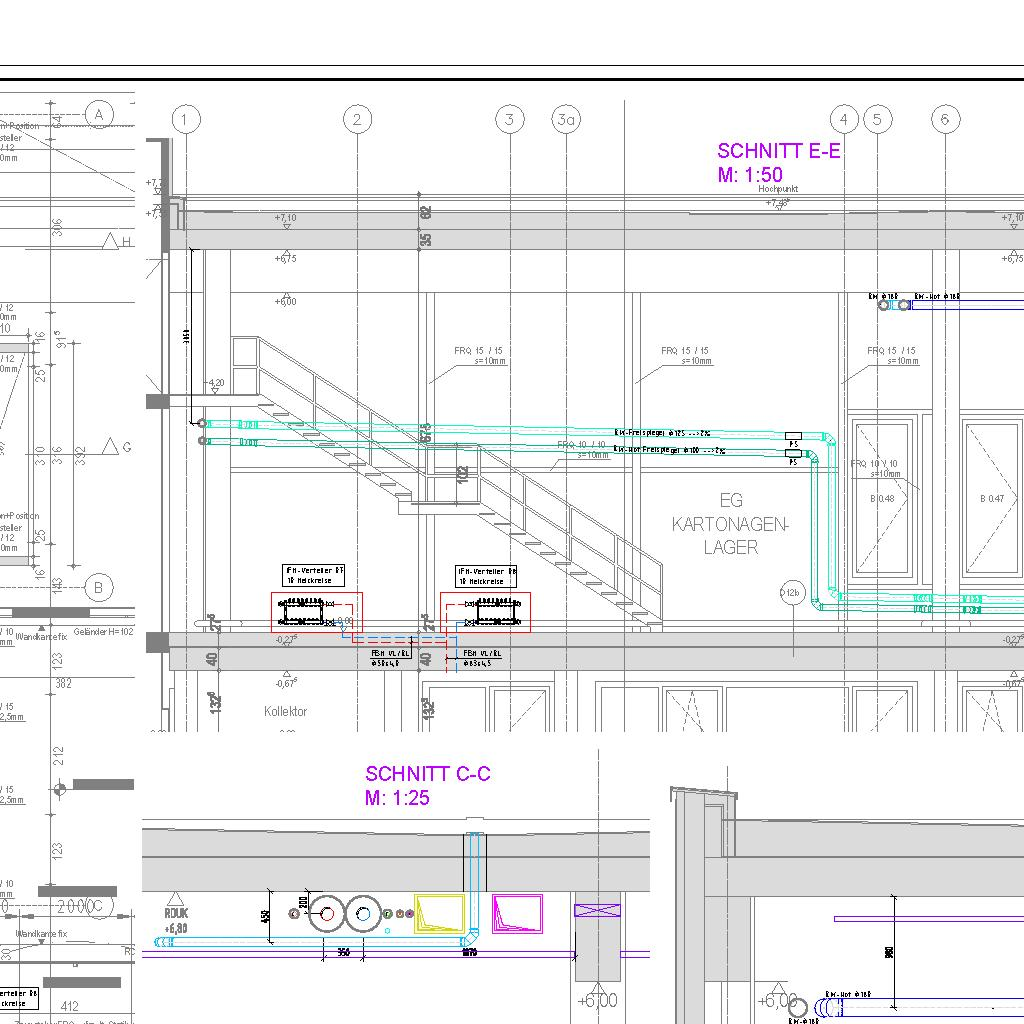Image resolution: width=1024 pixels, height=1024 pixels.
Task: Click the purple crossed-box symbol
Action: [597, 910]
